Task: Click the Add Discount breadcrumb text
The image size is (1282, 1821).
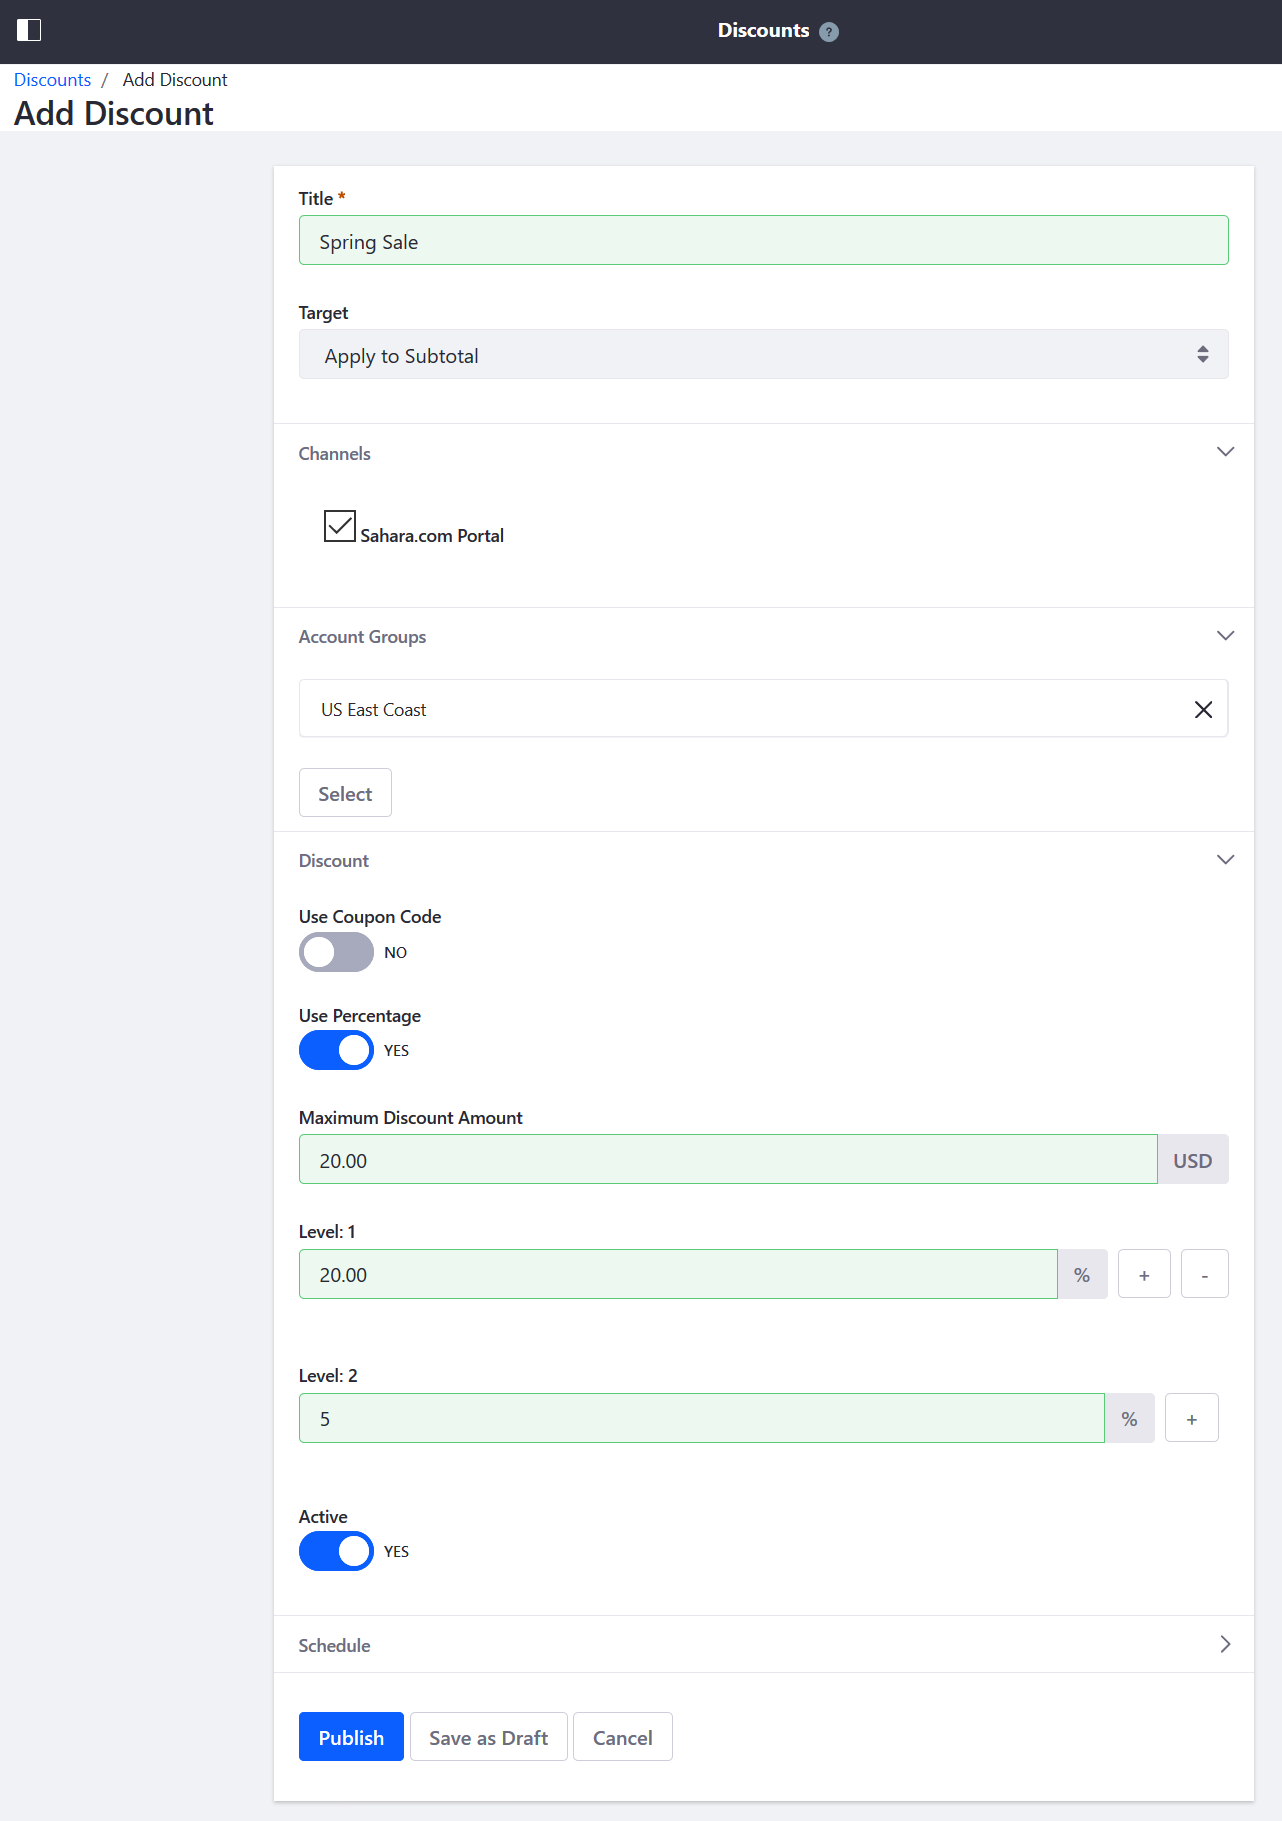Action: (x=175, y=80)
